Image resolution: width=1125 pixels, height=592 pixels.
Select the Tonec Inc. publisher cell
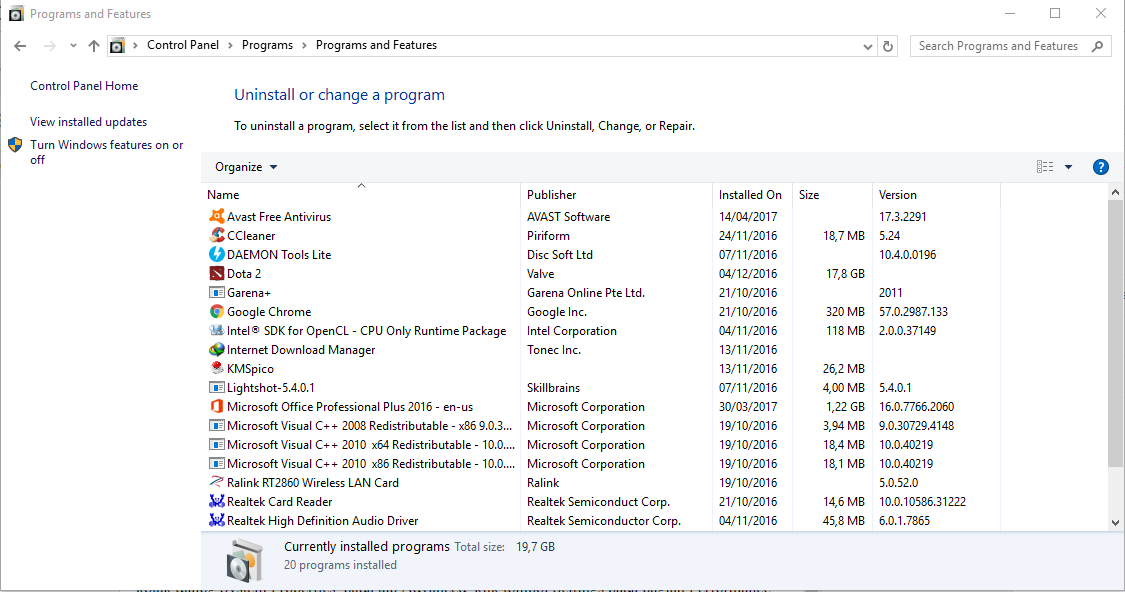[554, 349]
